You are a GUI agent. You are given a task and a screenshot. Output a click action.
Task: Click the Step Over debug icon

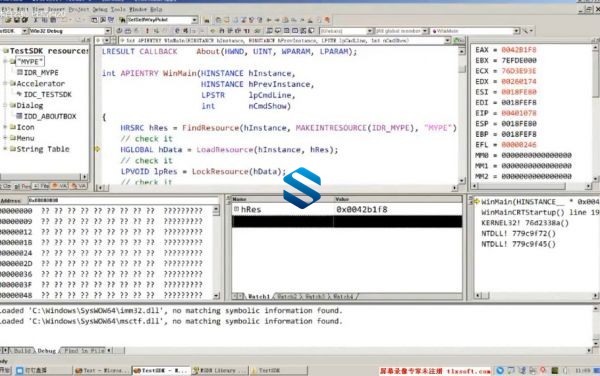click(x=229, y=31)
